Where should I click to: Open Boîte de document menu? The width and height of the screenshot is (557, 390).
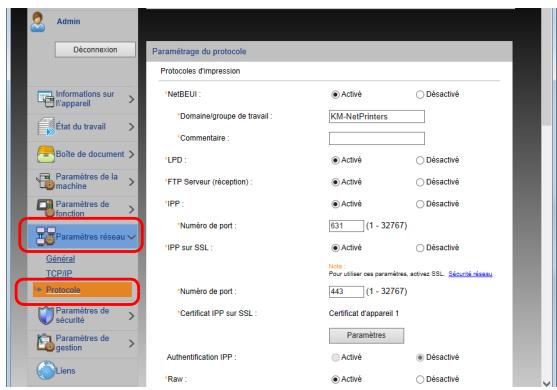coord(82,154)
